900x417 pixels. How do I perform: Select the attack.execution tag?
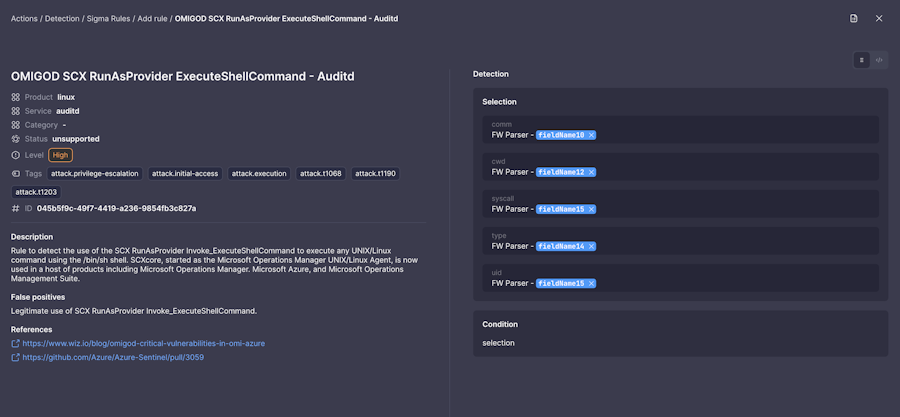point(259,174)
